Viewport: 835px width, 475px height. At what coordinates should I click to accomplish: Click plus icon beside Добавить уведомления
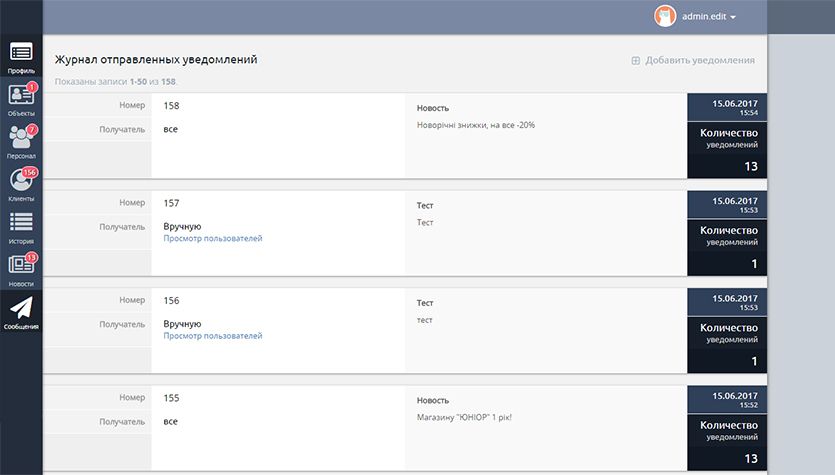coord(635,61)
